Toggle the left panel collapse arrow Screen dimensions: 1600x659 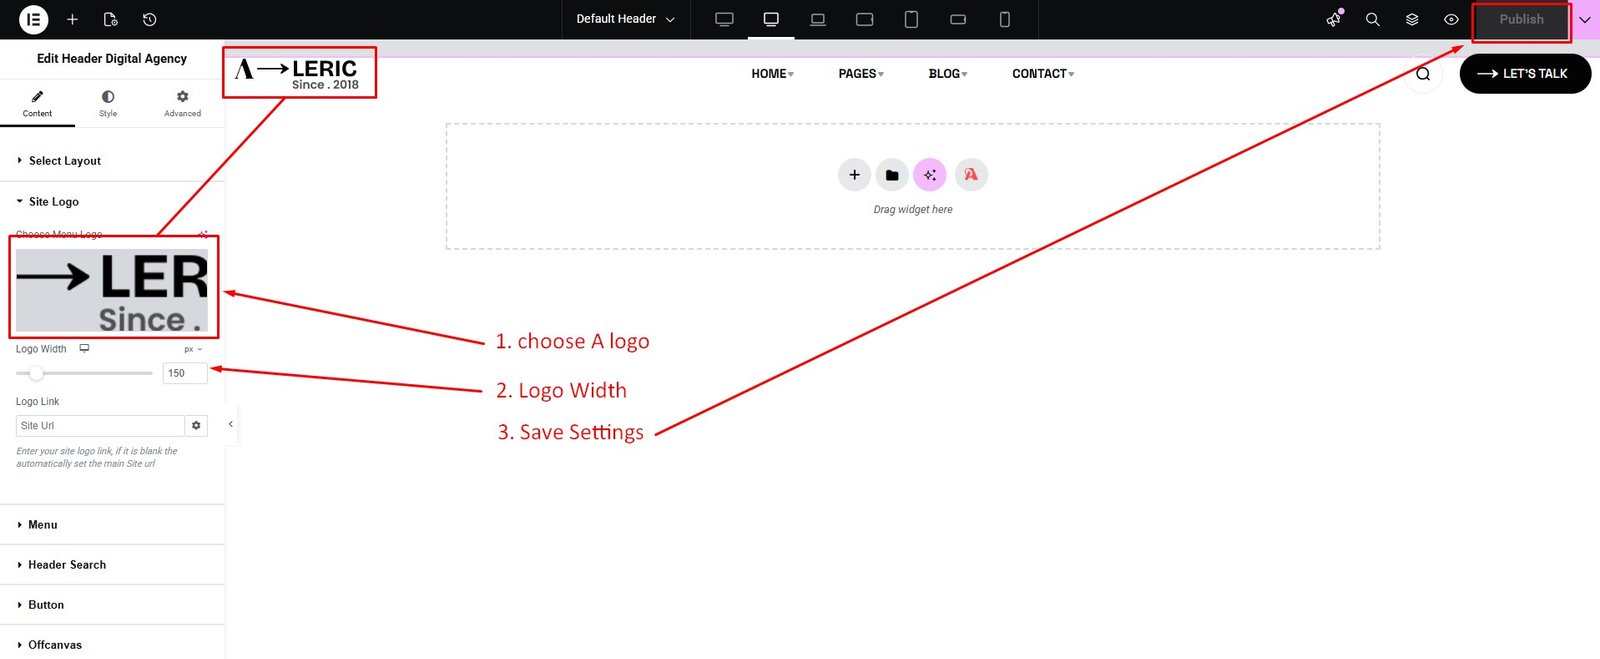click(x=231, y=424)
